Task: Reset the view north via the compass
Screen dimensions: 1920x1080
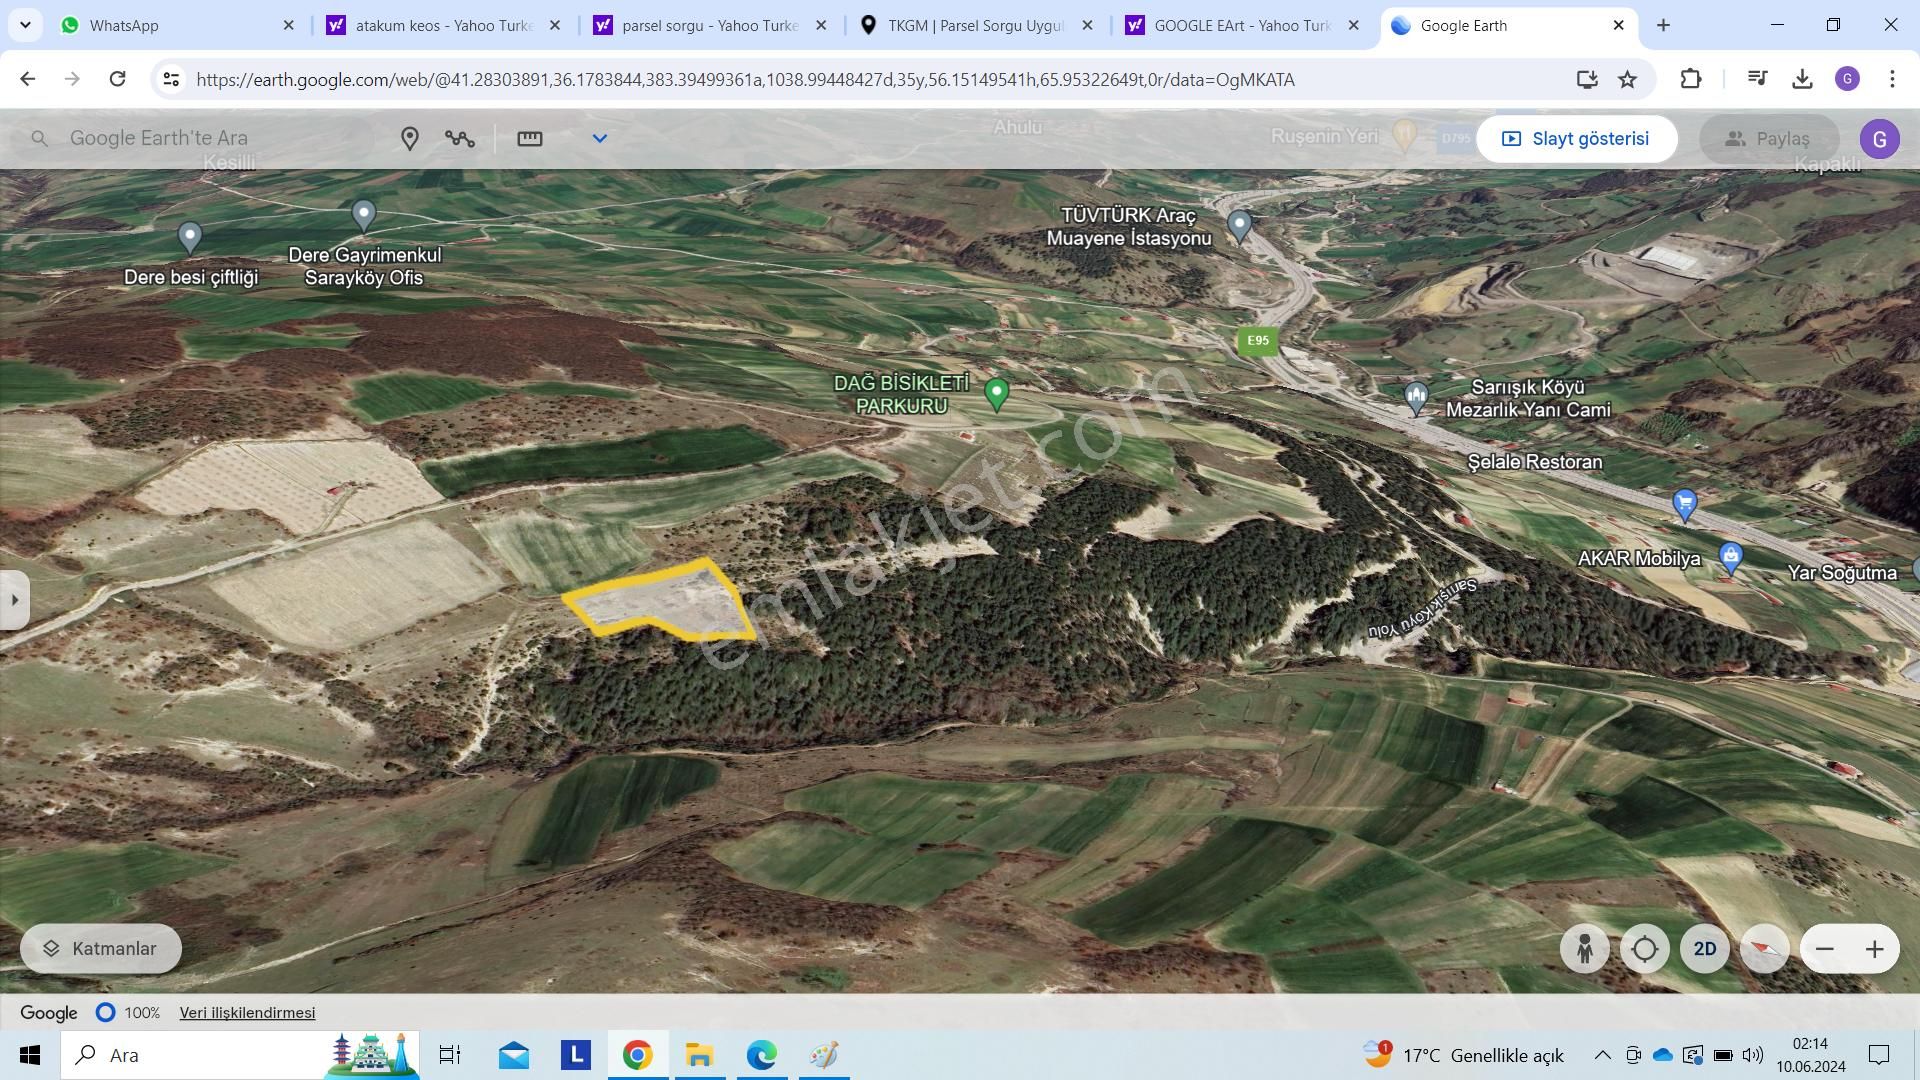Action: click(1764, 948)
